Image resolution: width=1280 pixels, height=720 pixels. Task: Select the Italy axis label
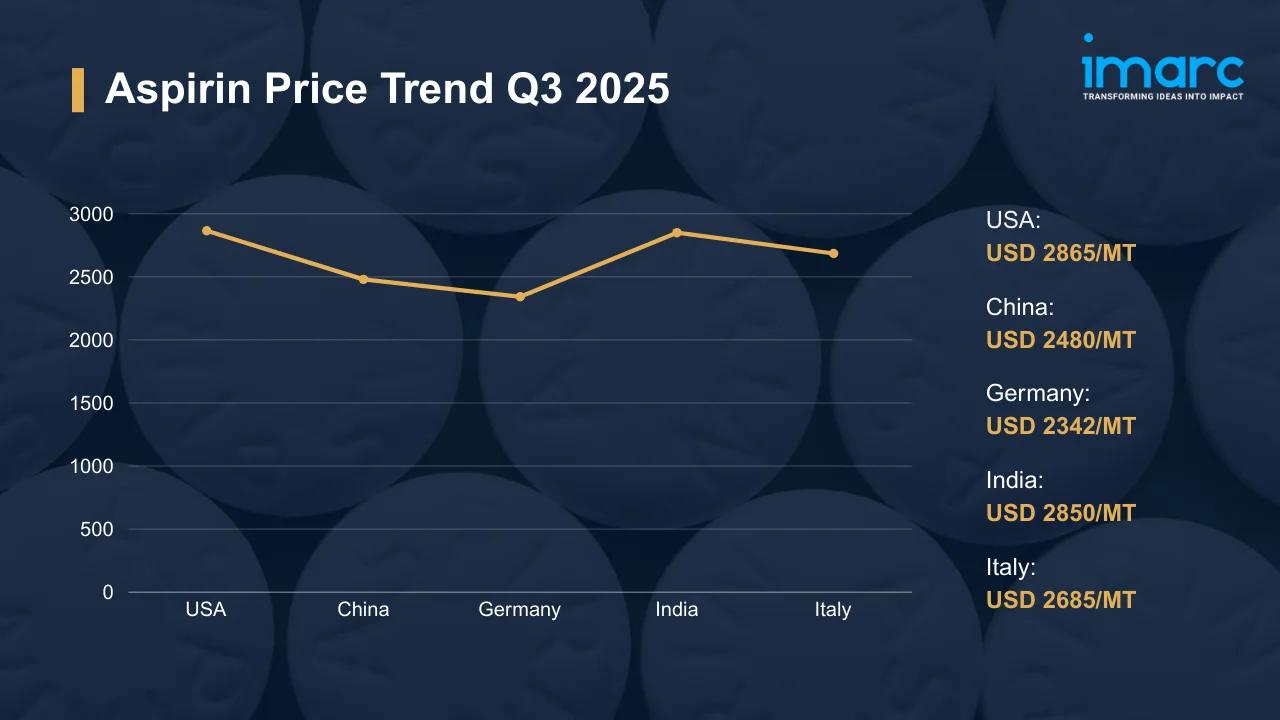coord(833,609)
